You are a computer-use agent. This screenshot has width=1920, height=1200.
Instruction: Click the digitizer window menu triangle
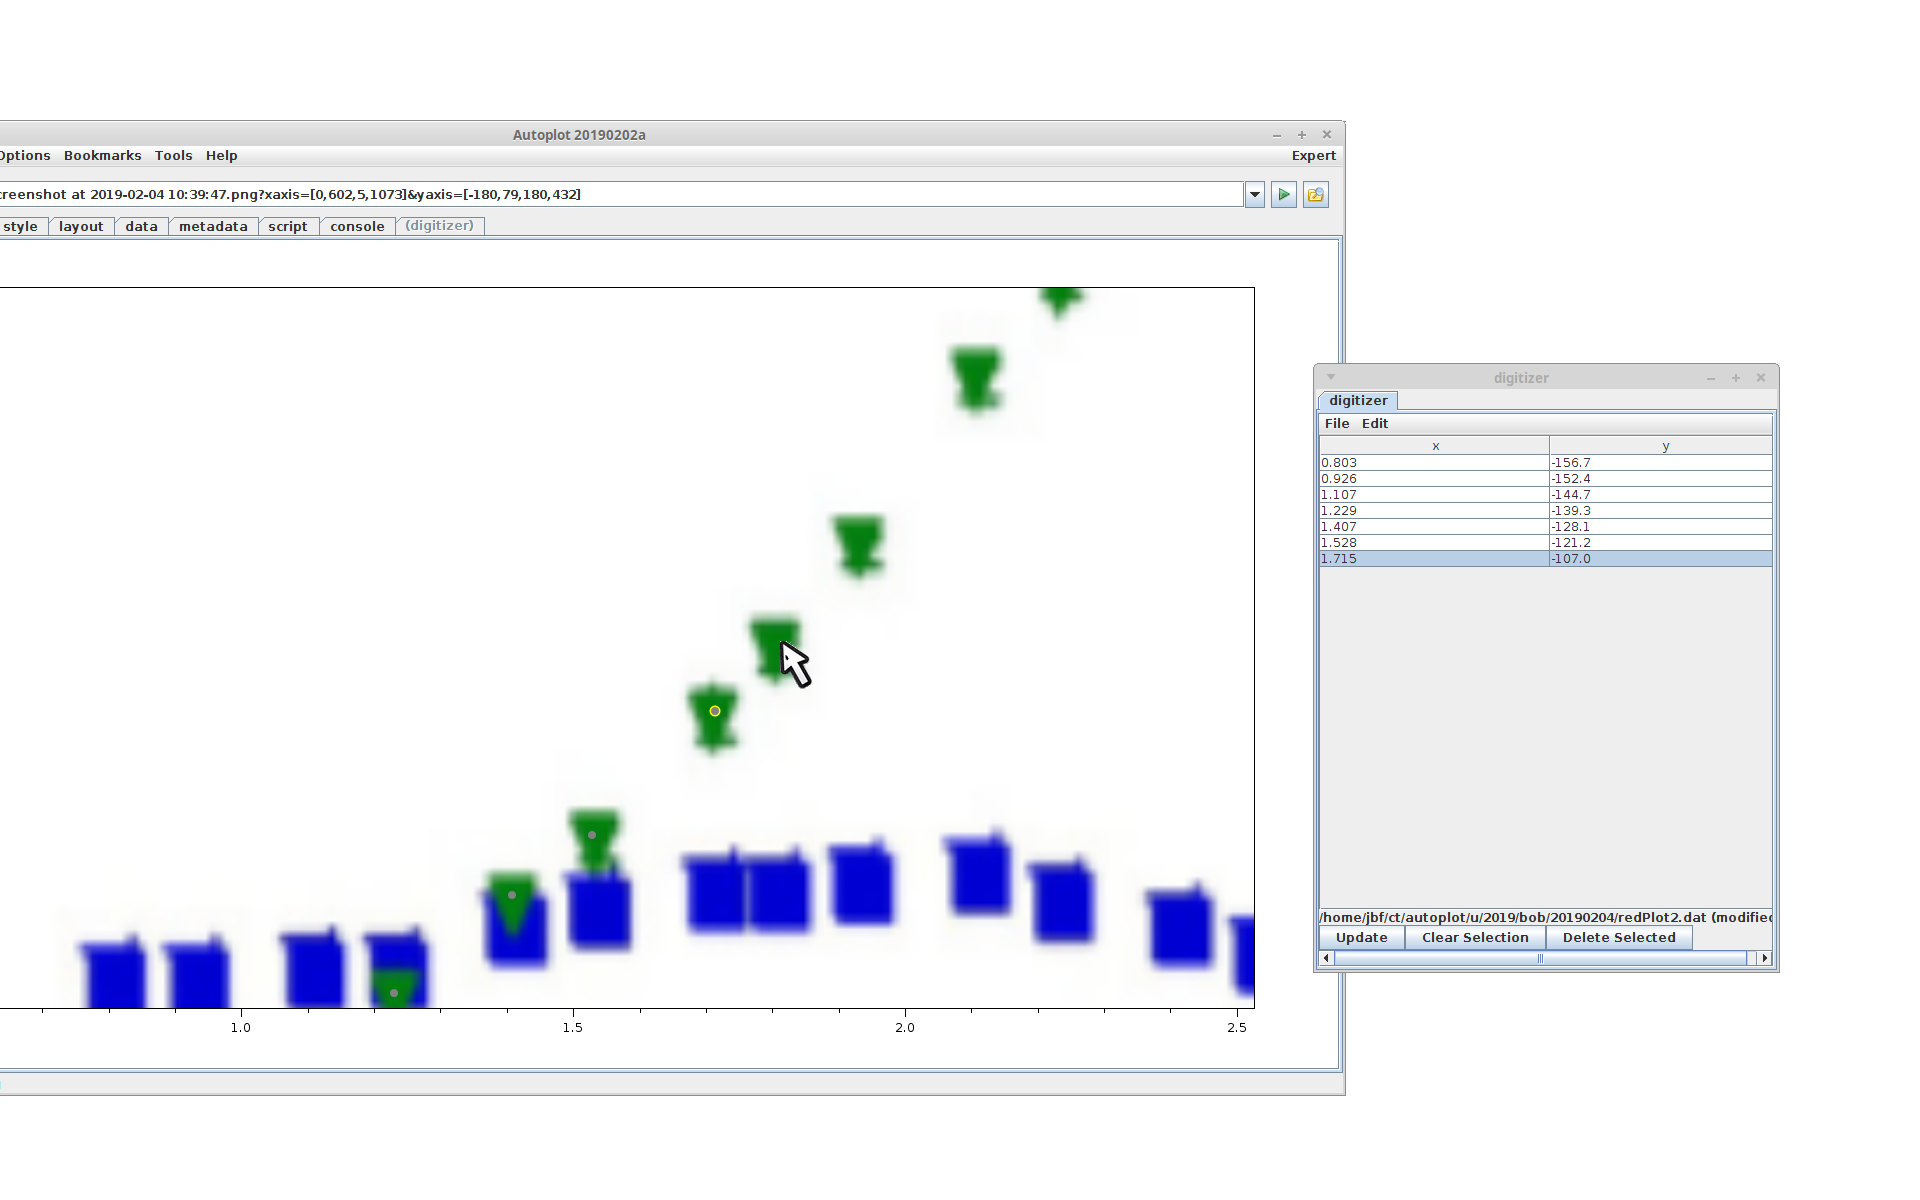1331,377
